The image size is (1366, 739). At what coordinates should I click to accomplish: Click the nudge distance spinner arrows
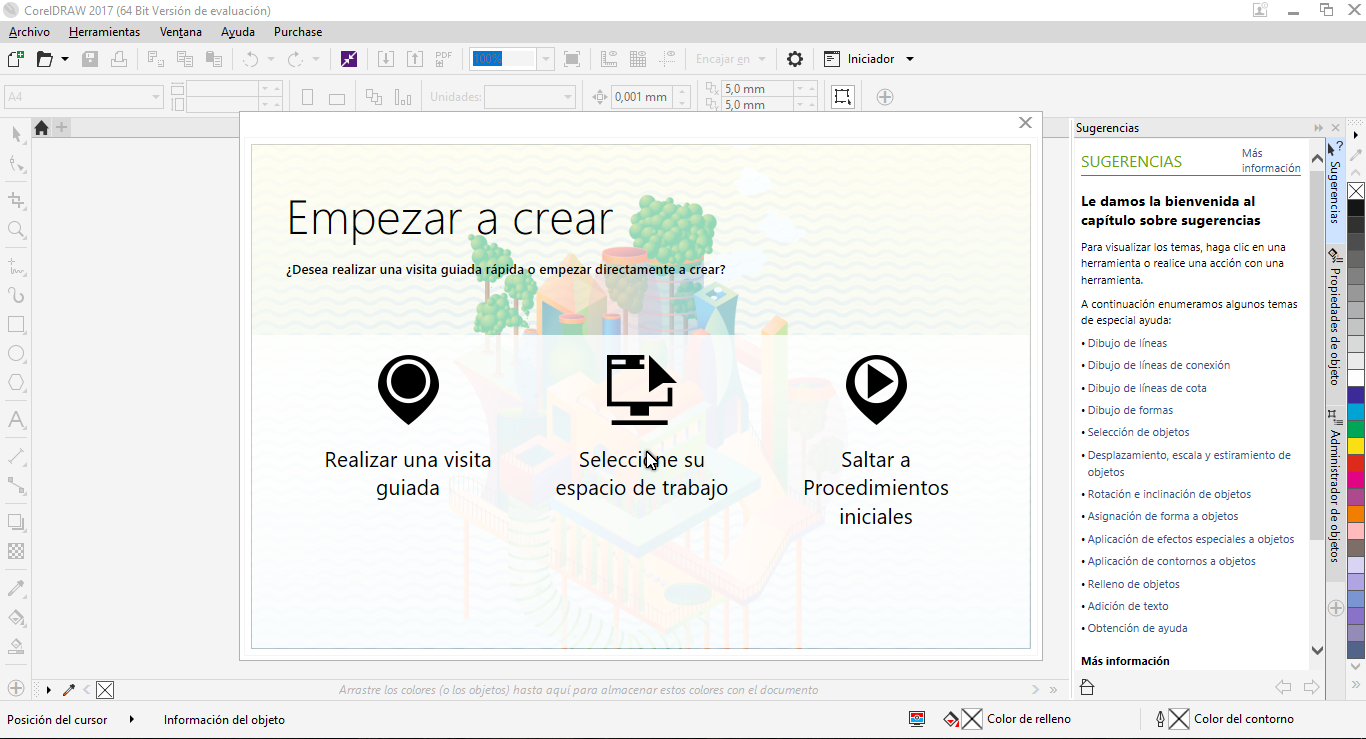point(682,97)
